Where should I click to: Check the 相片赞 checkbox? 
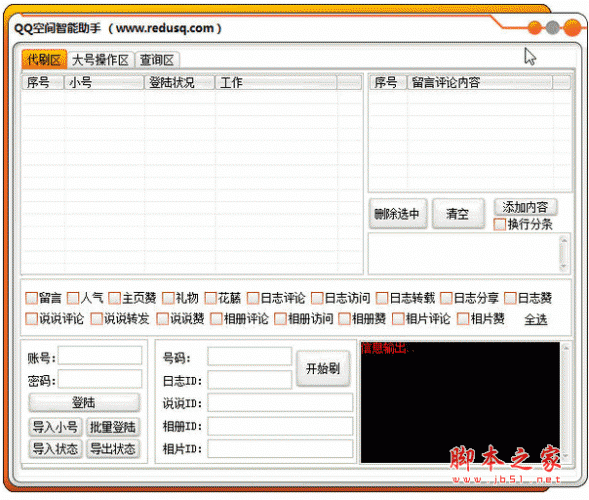click(x=463, y=319)
